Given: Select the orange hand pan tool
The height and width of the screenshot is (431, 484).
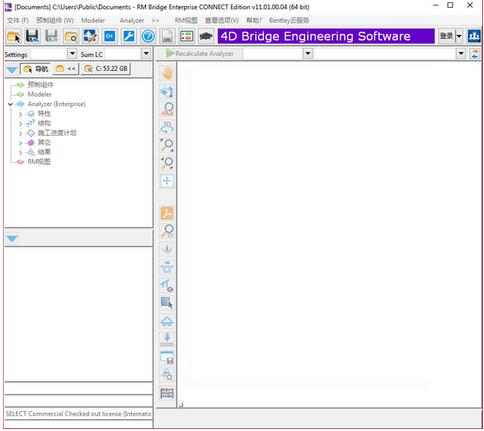Looking at the screenshot, I should click(167, 73).
